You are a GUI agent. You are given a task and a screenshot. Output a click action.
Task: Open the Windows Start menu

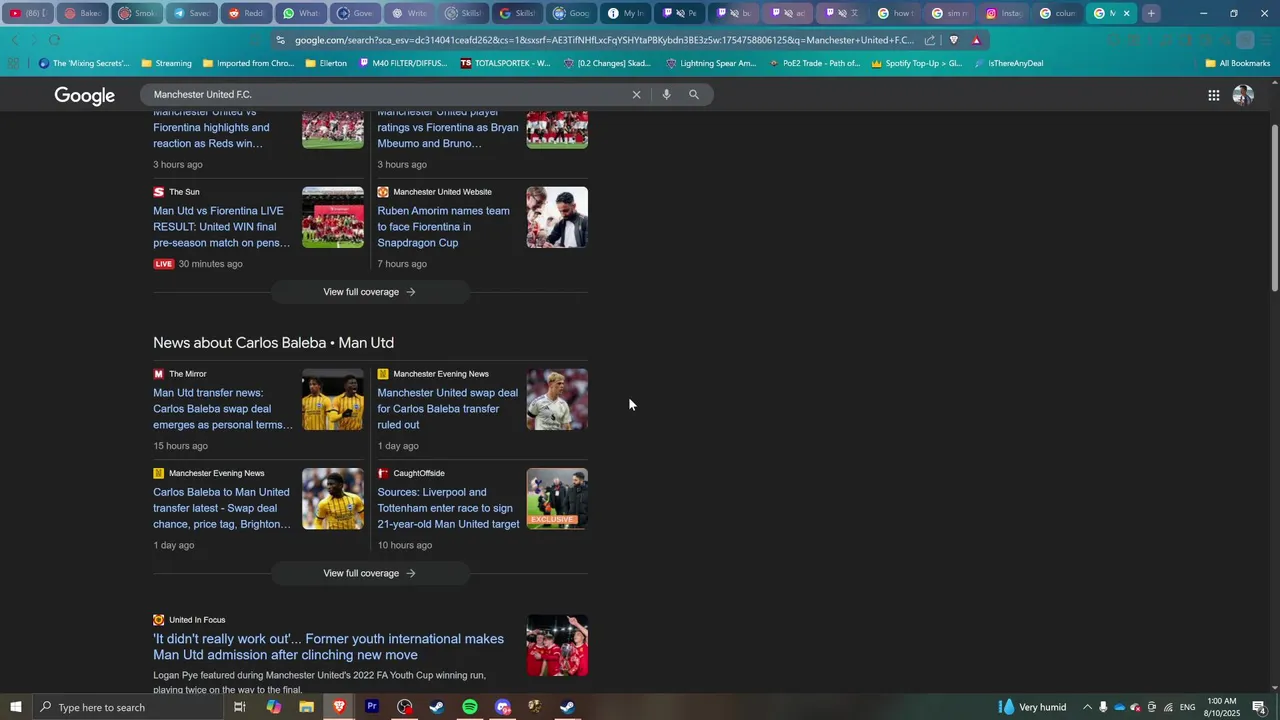pos(15,707)
